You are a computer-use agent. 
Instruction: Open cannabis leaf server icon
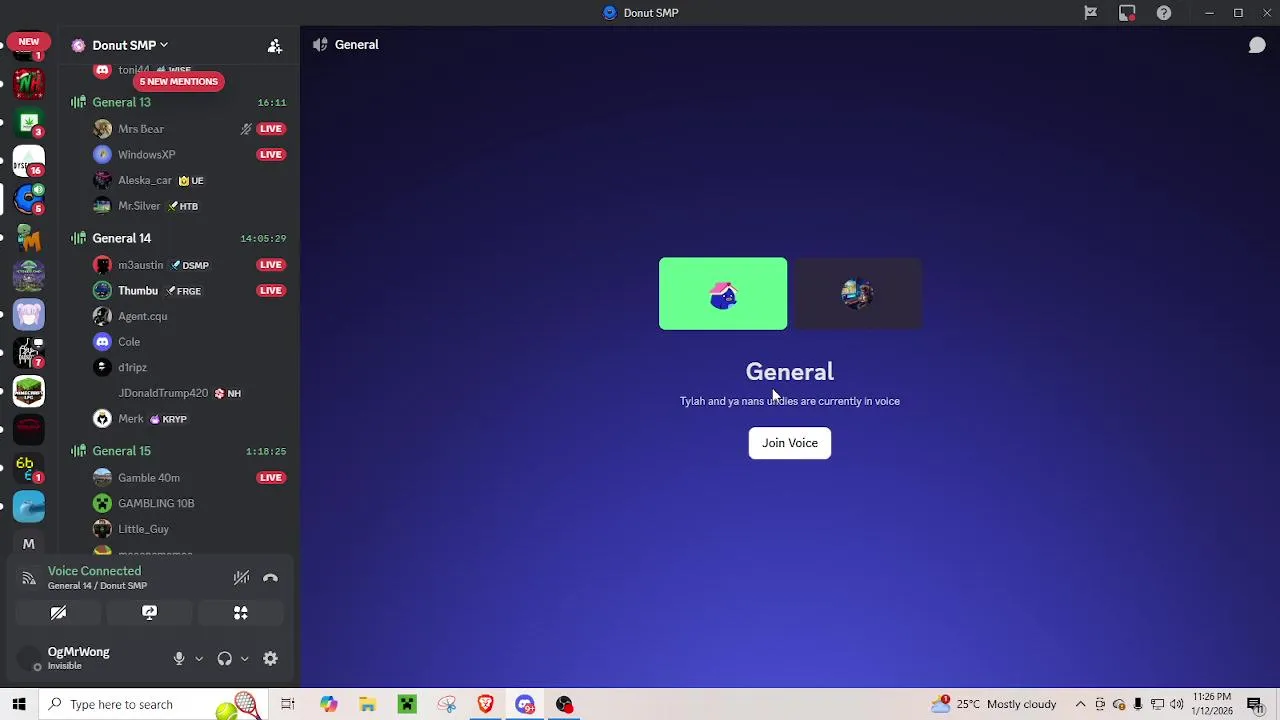29,122
